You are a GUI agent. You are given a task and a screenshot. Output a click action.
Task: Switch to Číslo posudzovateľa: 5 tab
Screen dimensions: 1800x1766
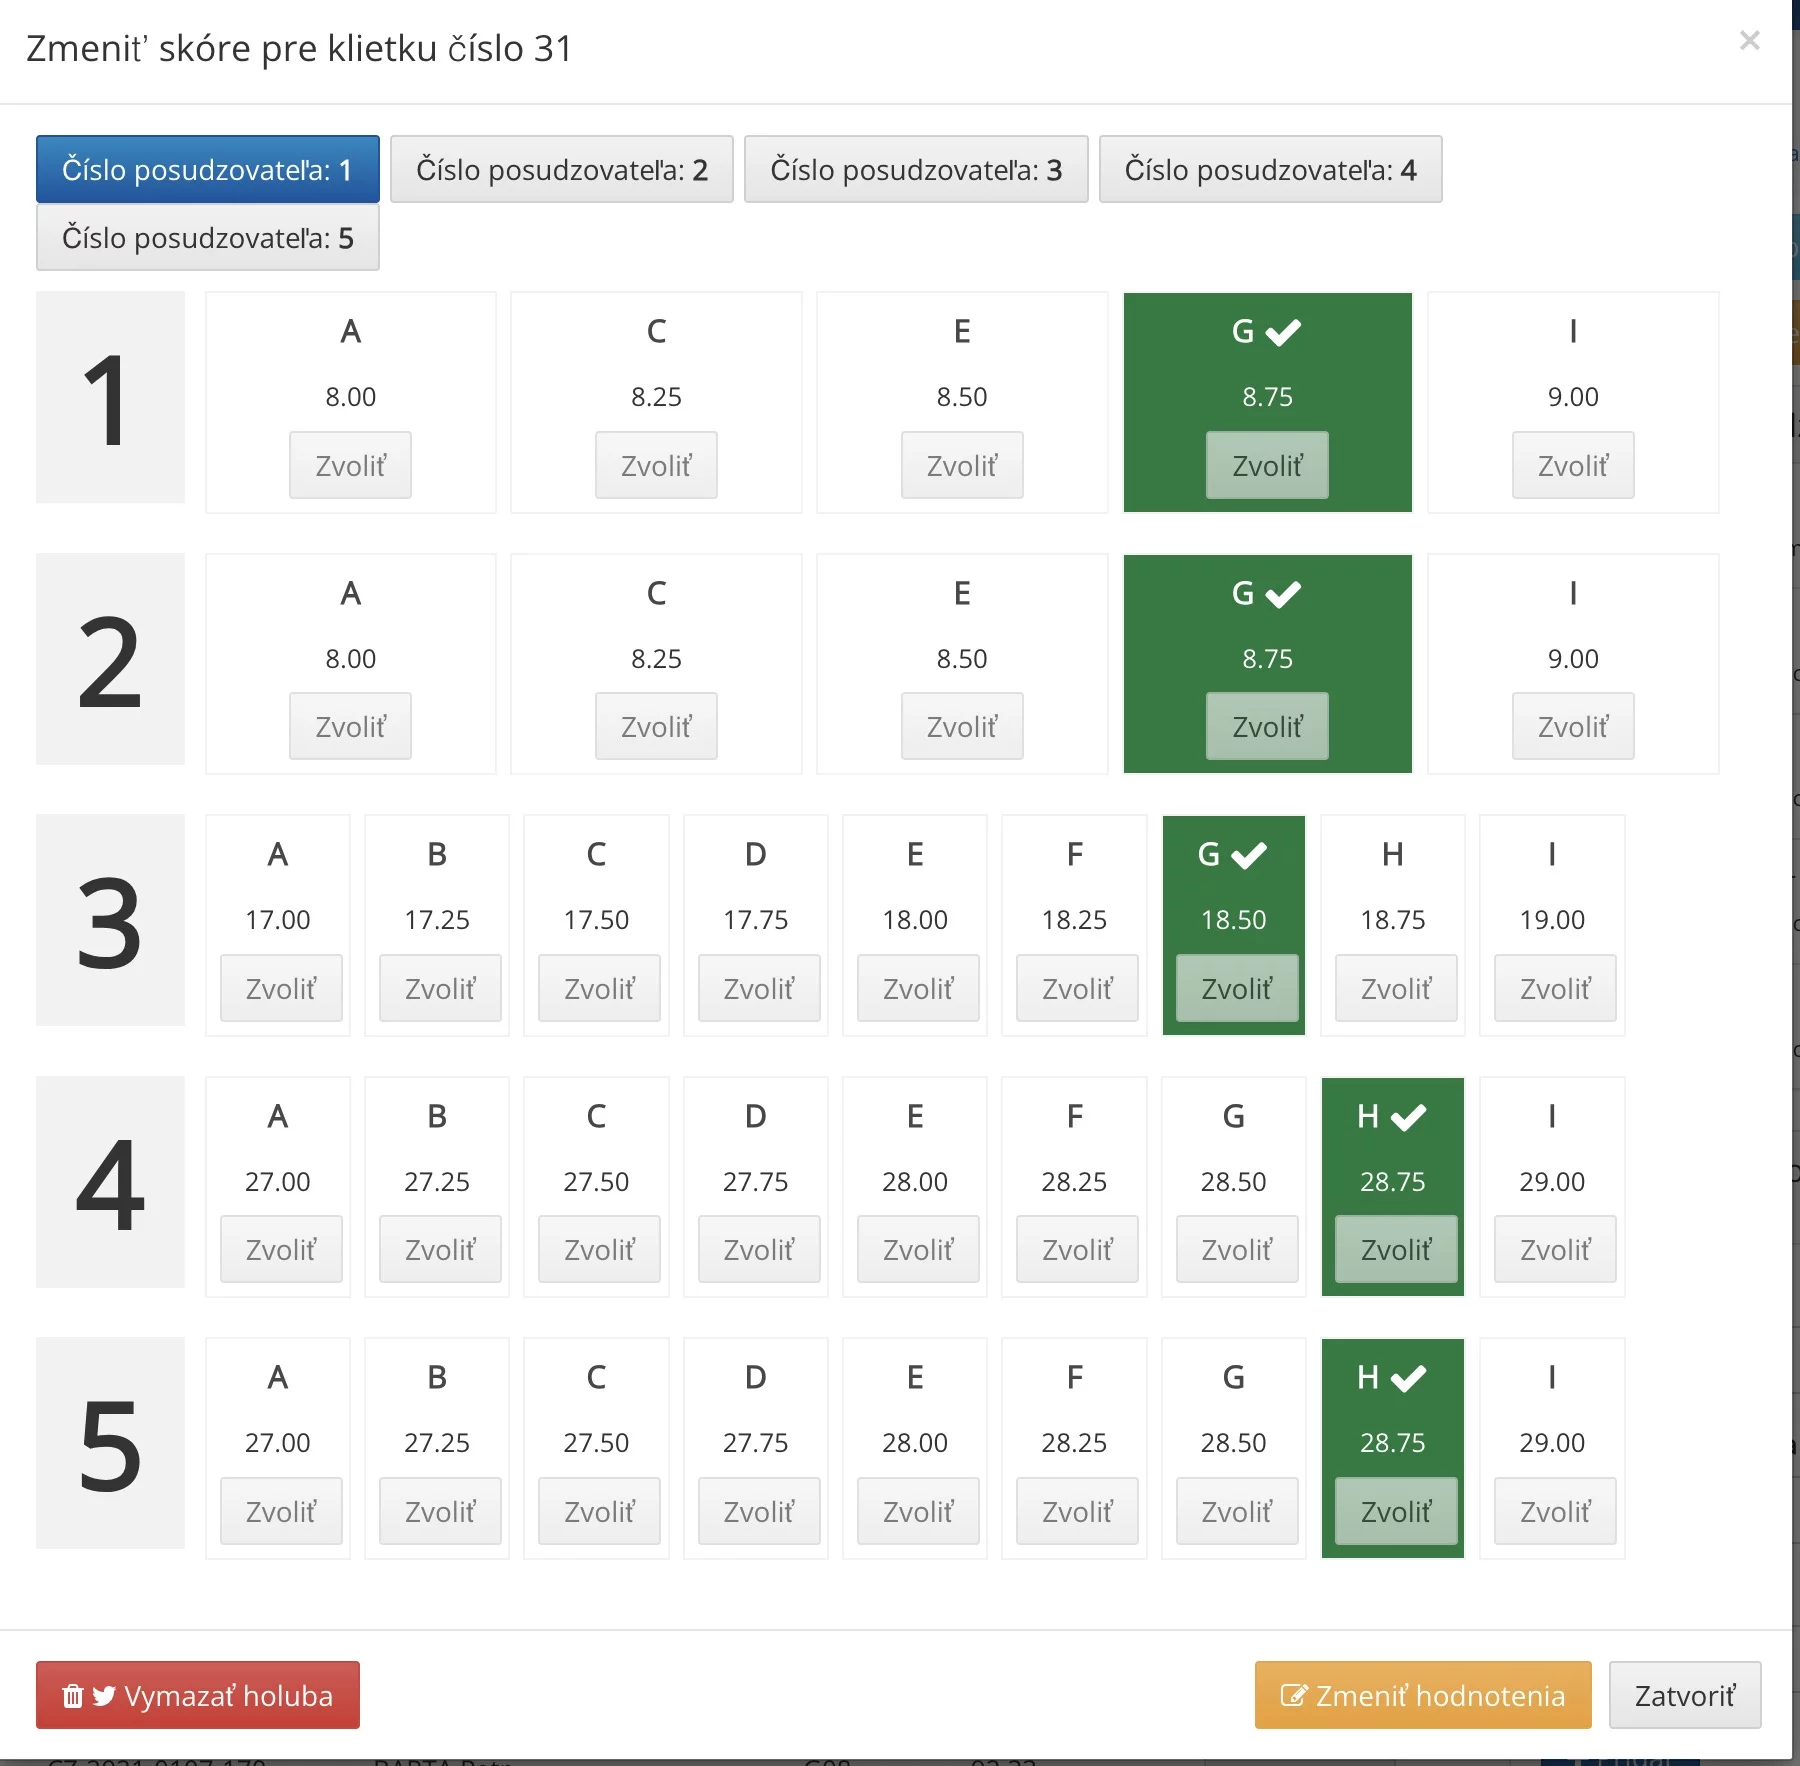point(208,238)
